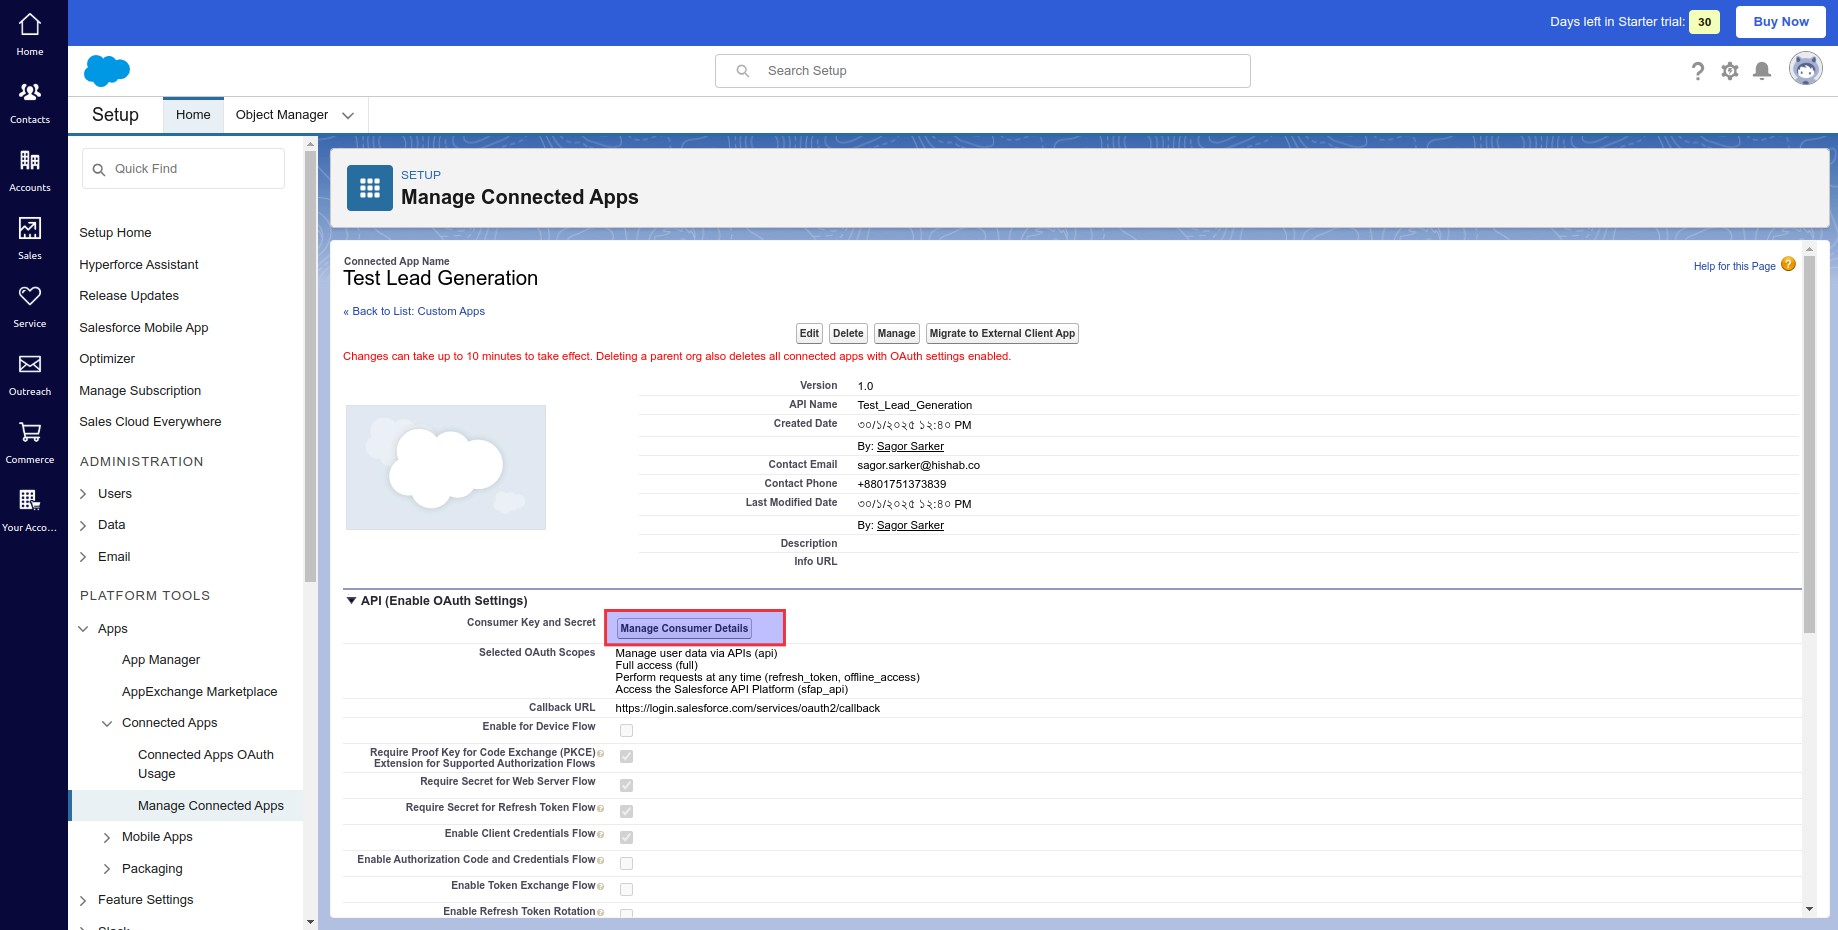Image resolution: width=1838 pixels, height=930 pixels.
Task: Open the Setup gear icon
Action: [1730, 71]
